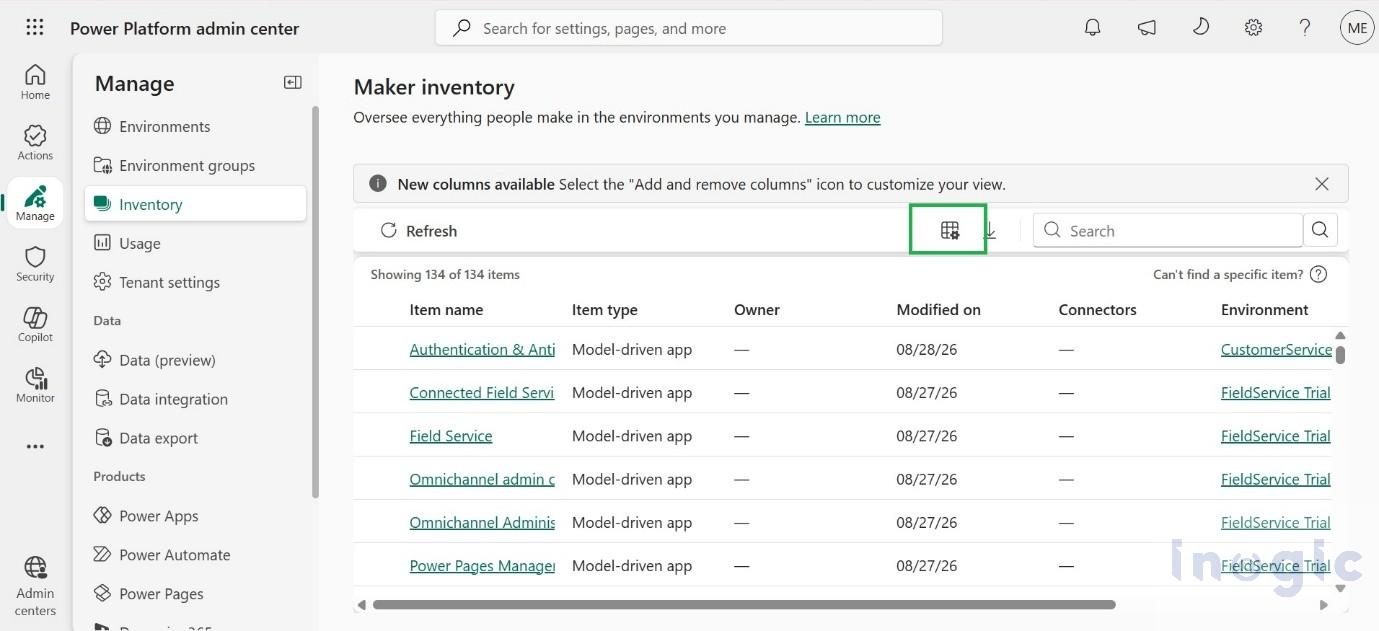Click the Showing 134 of 134 items text
The width and height of the screenshot is (1379, 631).
[x=445, y=274]
